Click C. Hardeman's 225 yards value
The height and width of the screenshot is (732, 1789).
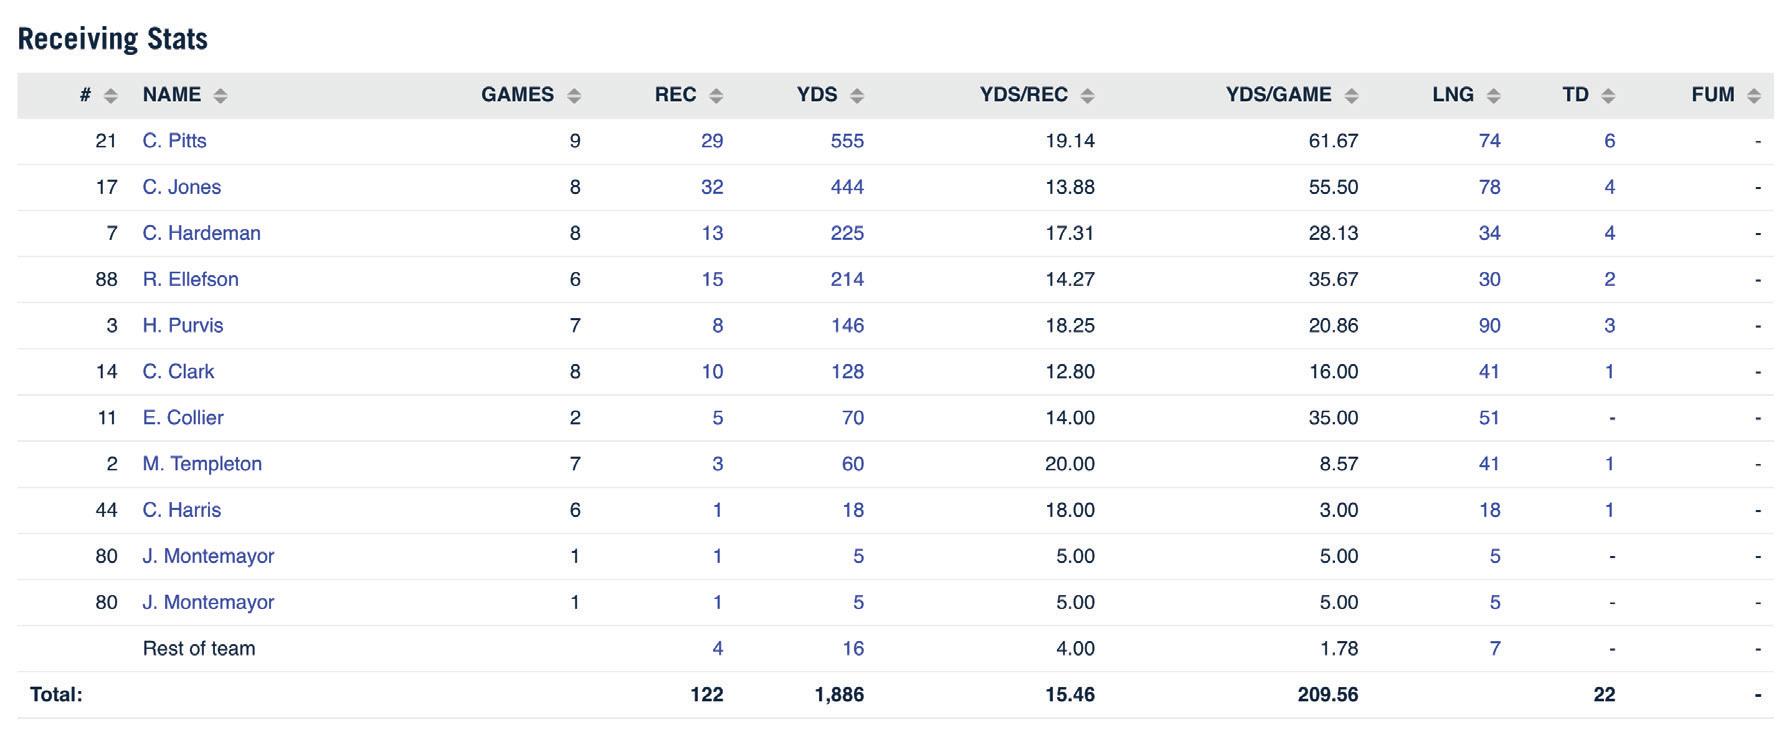[x=847, y=233]
